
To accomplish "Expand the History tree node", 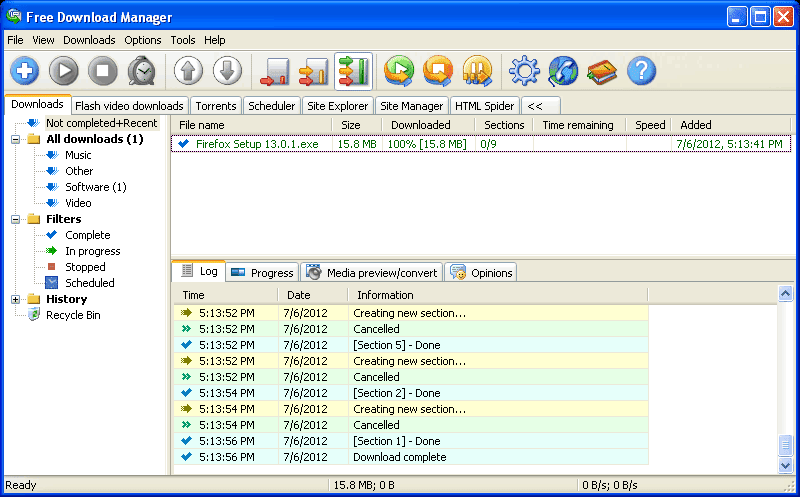I will [x=16, y=300].
